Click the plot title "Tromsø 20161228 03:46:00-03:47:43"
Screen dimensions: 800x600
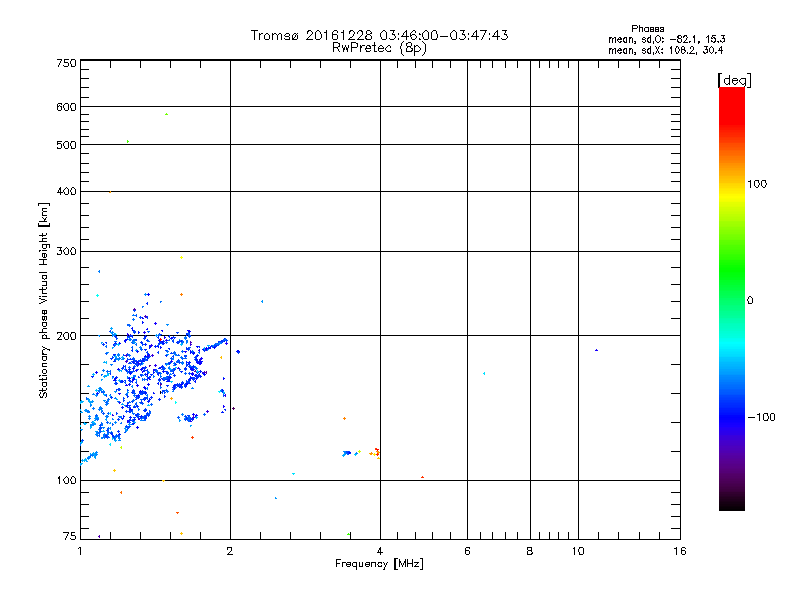(379, 35)
